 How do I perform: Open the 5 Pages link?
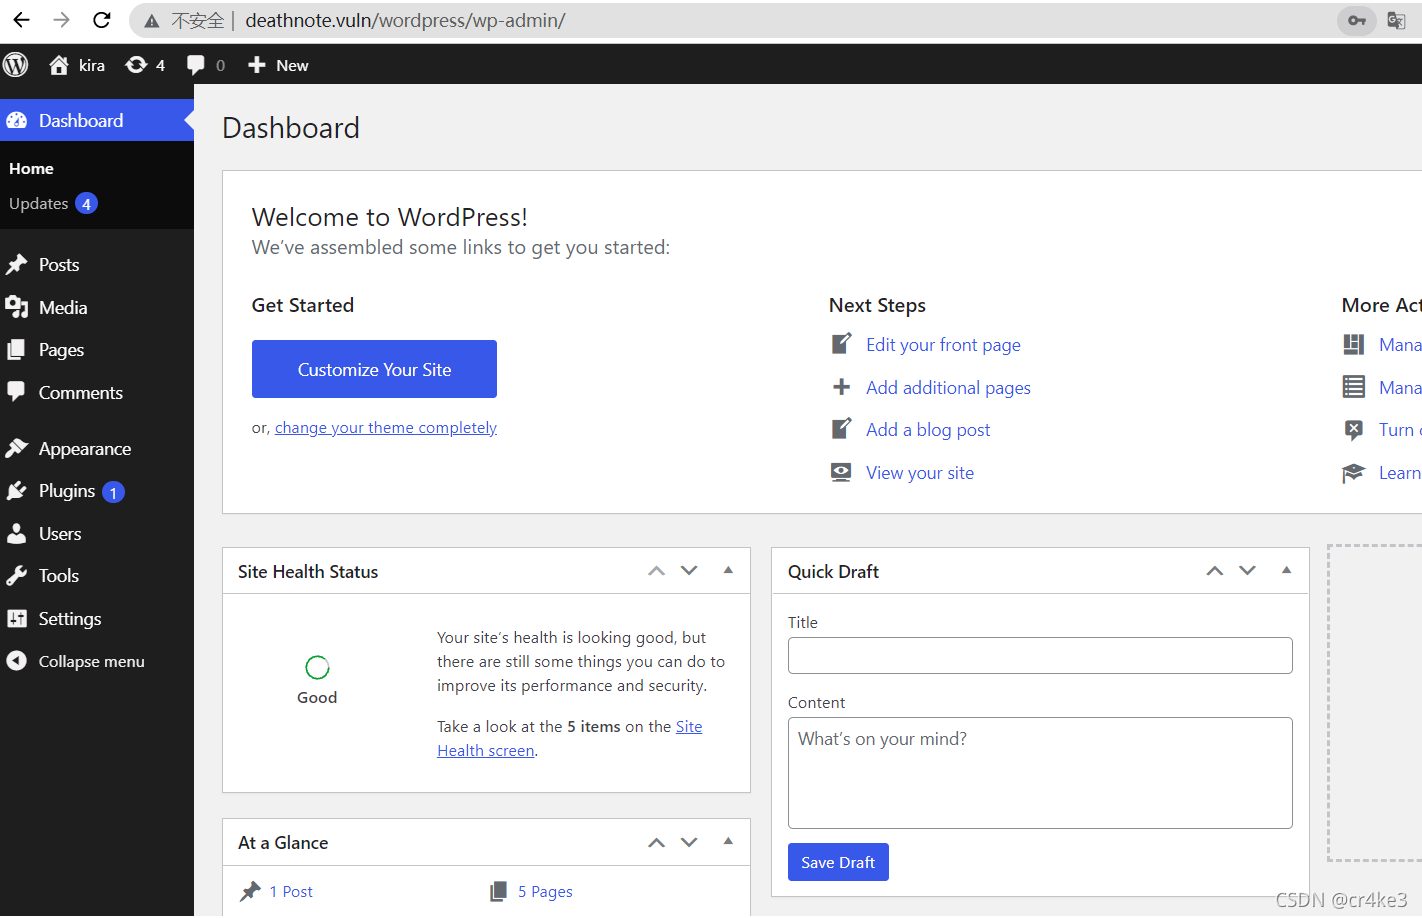545,891
